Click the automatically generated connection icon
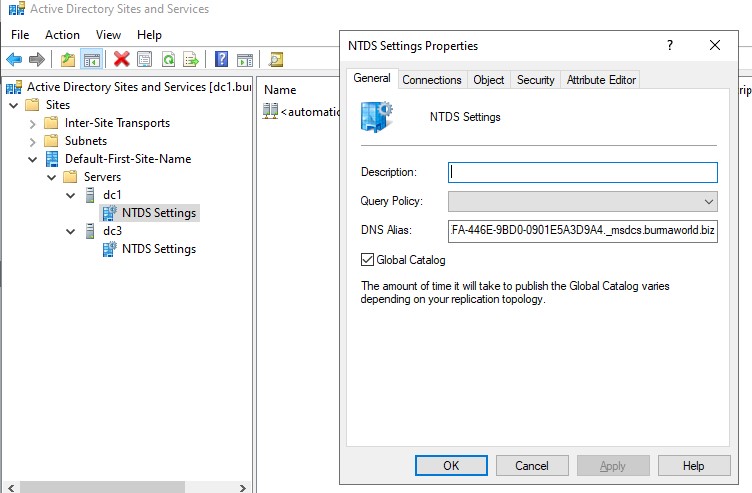 (x=270, y=111)
